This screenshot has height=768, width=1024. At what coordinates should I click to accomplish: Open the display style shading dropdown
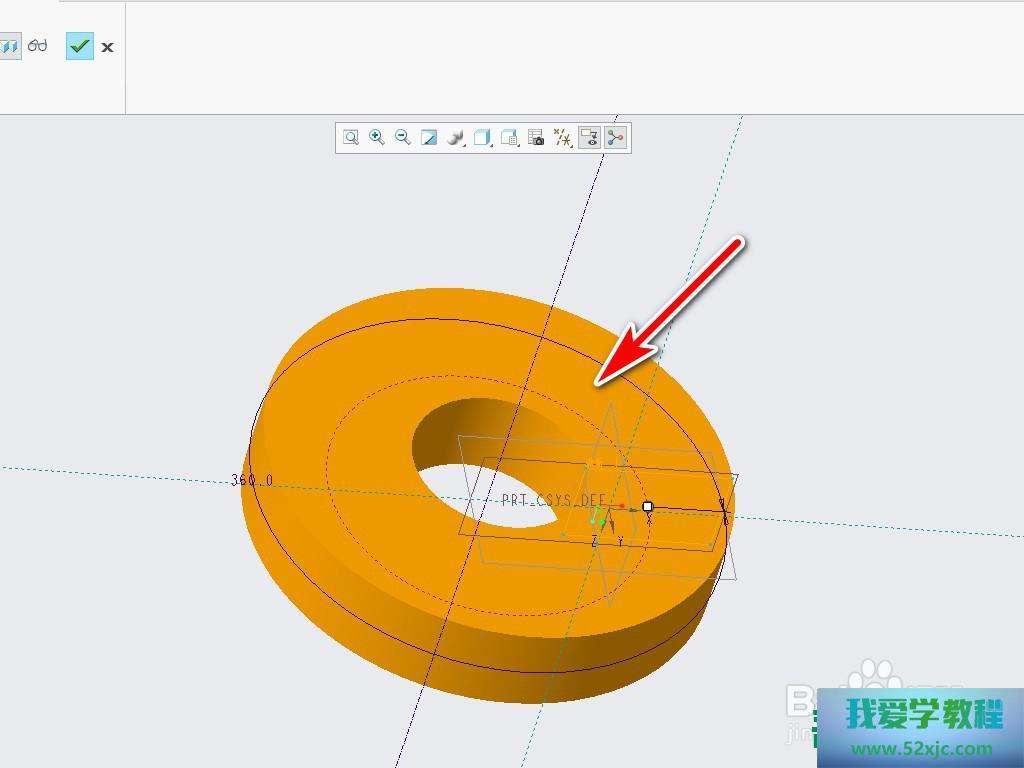click(x=456, y=138)
